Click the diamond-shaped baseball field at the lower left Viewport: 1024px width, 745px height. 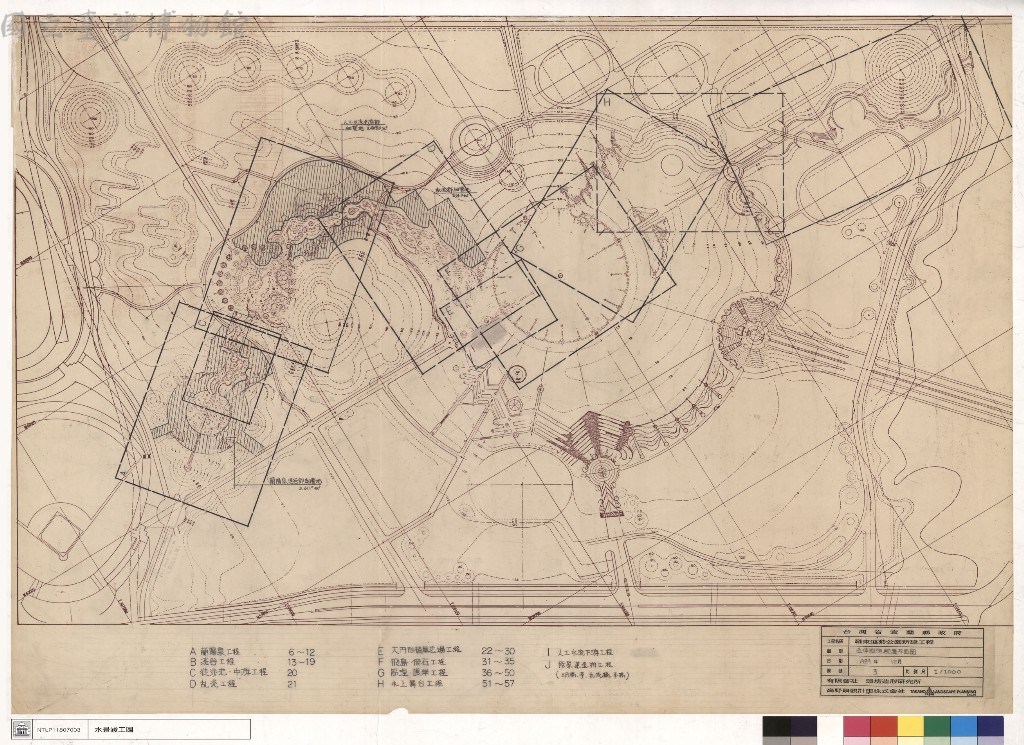click(x=59, y=533)
